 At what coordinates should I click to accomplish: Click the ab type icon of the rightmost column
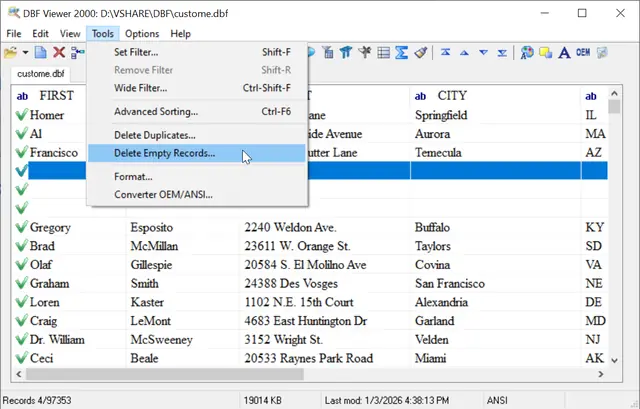[591, 96]
